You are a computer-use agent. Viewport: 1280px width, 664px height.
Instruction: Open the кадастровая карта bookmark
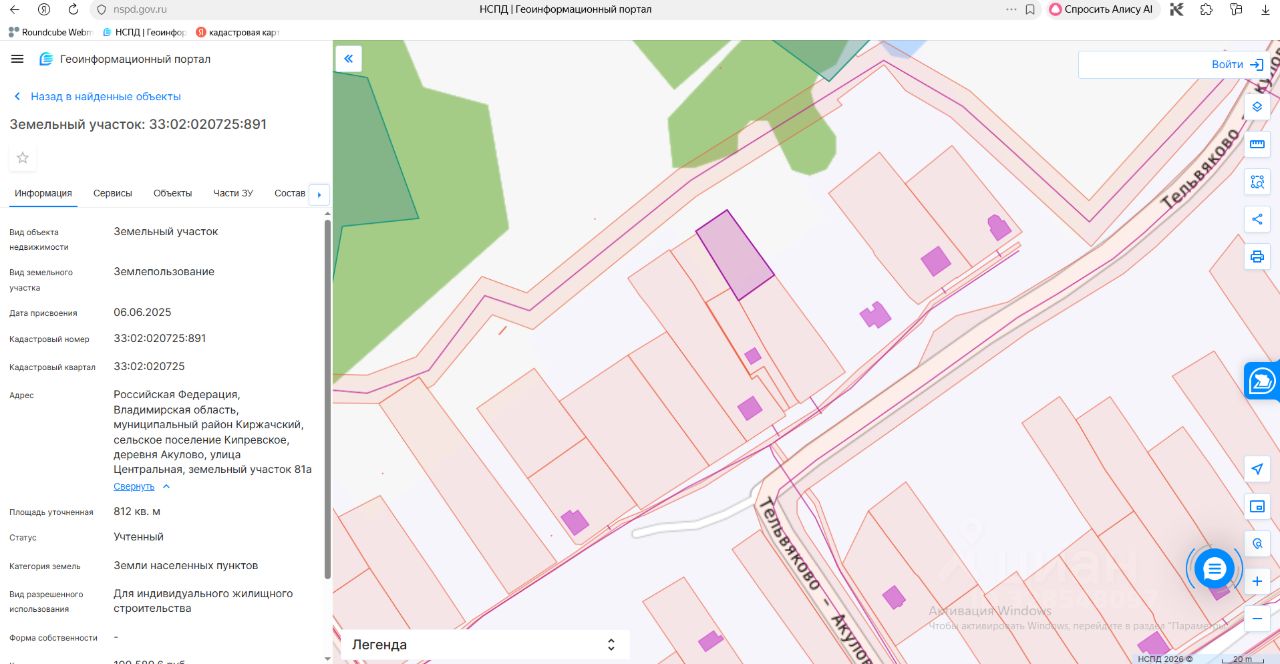237,32
